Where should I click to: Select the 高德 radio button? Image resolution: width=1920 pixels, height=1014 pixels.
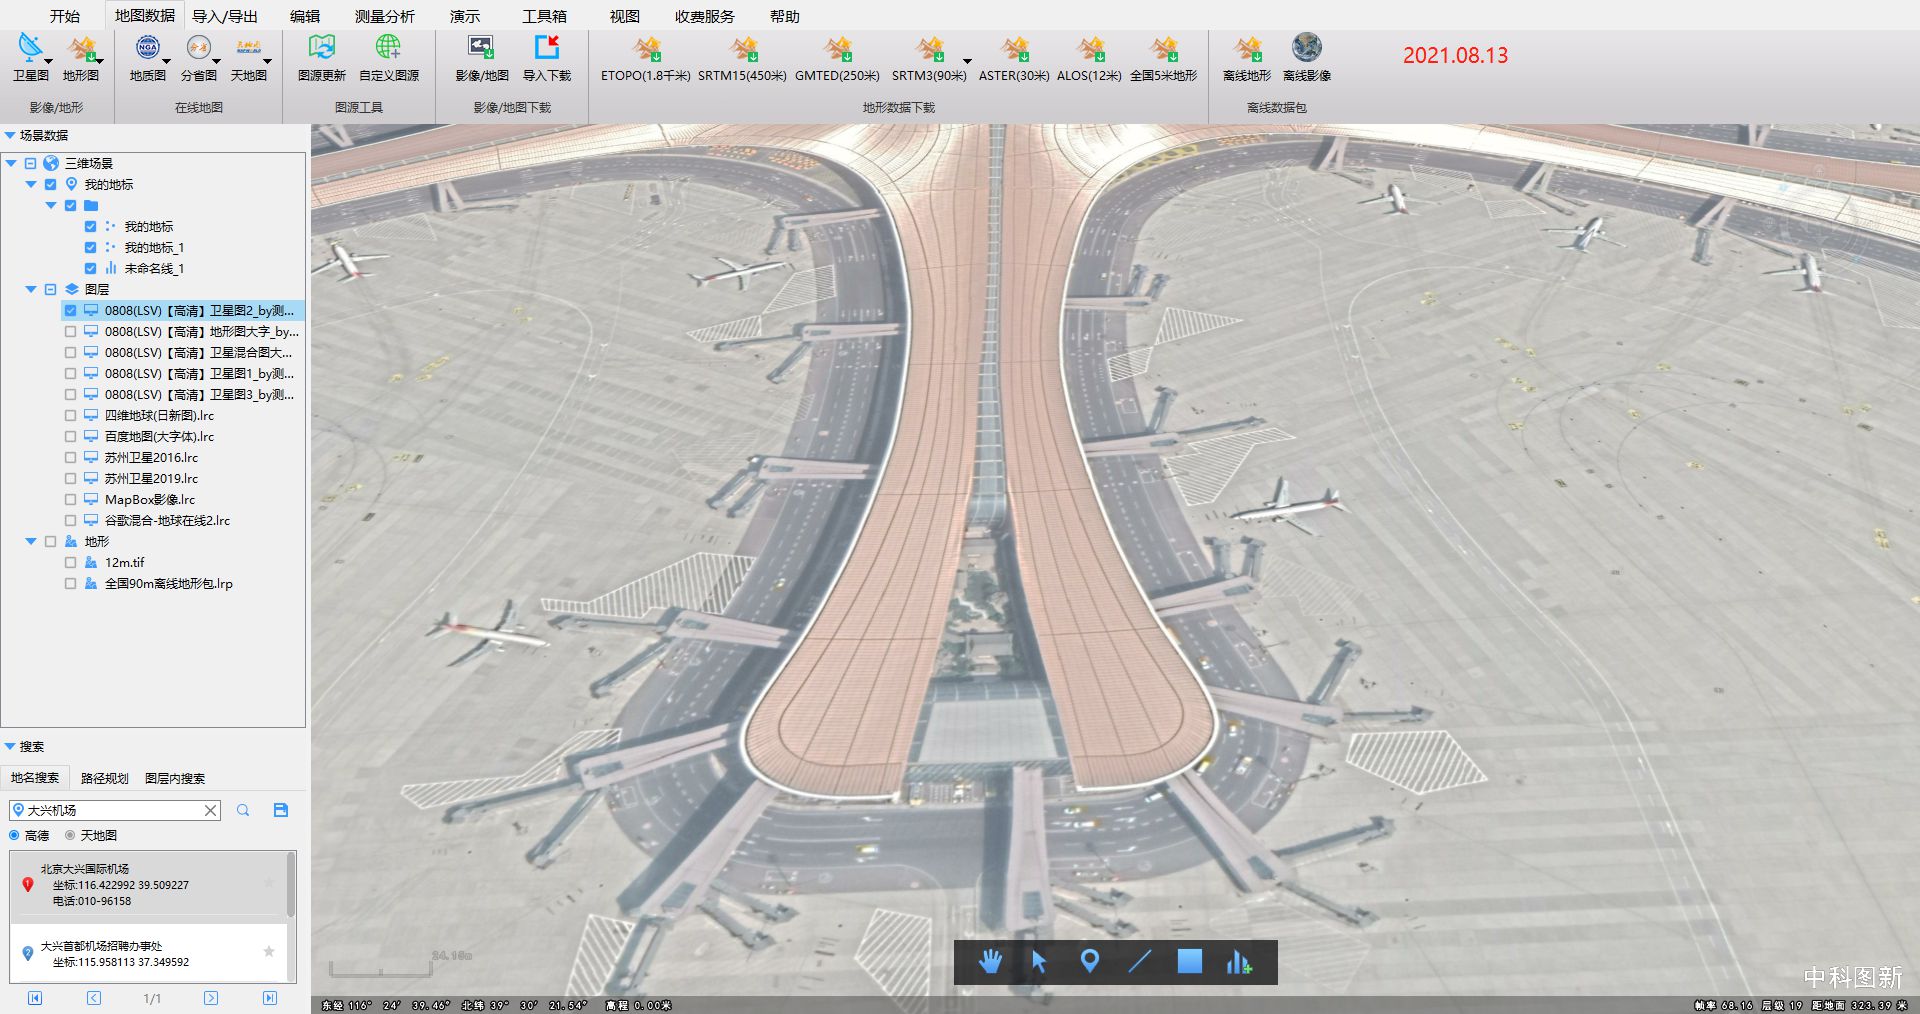(x=14, y=835)
